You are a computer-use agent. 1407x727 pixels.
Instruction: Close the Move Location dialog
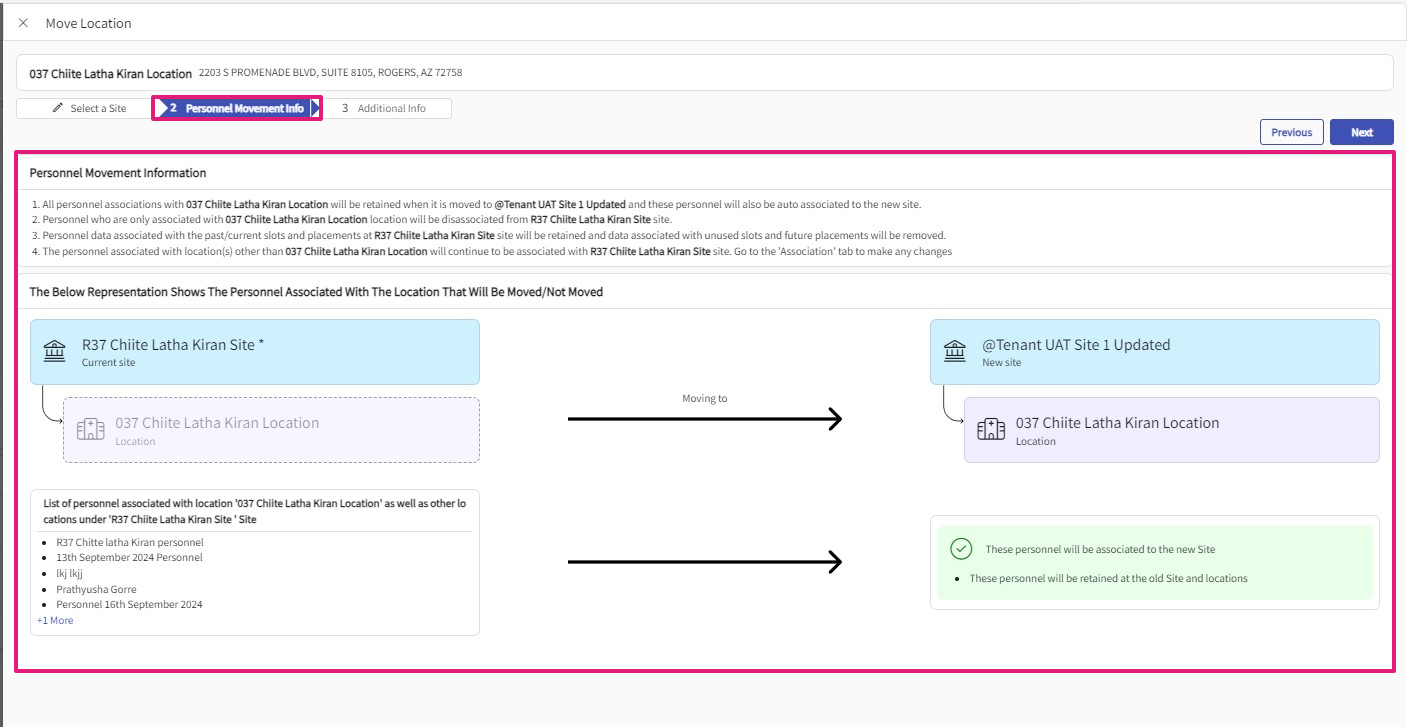[23, 23]
